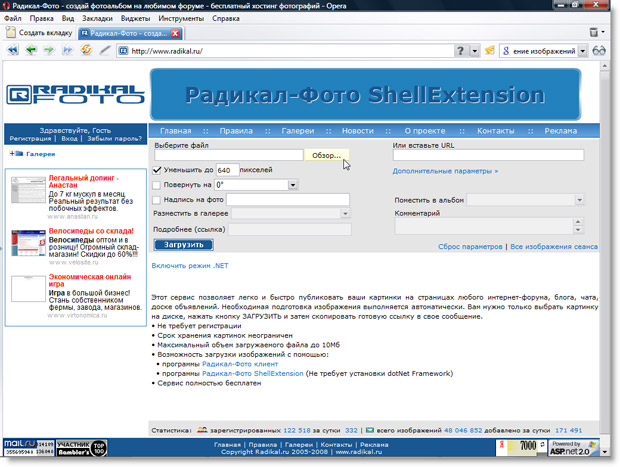Open the Виджеты menu
Screen dimensions: 620x467
[x=136, y=19]
